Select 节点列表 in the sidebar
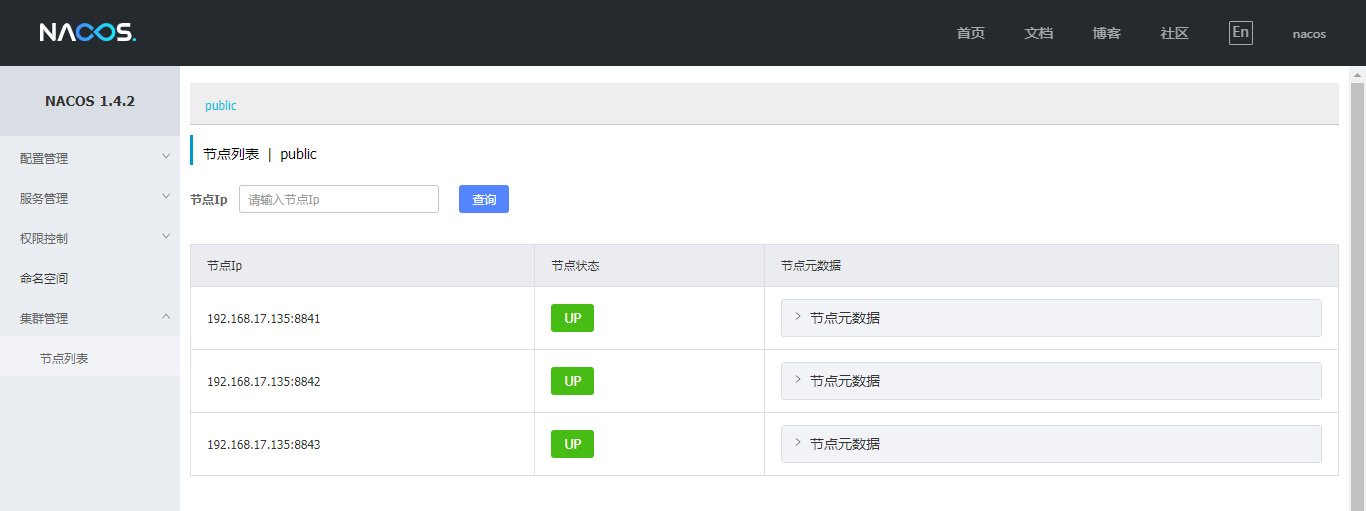This screenshot has height=511, width=1366. [x=64, y=358]
